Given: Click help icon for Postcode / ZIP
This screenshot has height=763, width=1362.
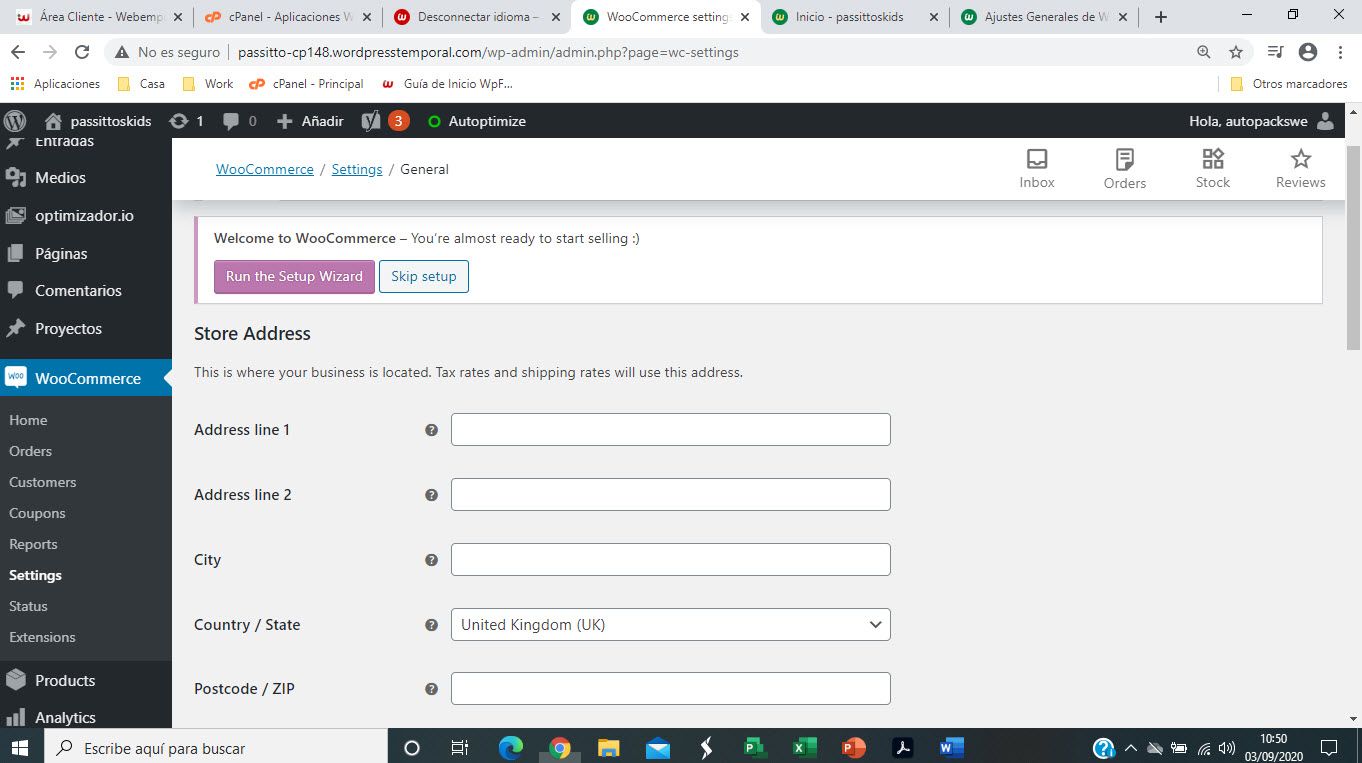Looking at the screenshot, I should pyautogui.click(x=431, y=689).
